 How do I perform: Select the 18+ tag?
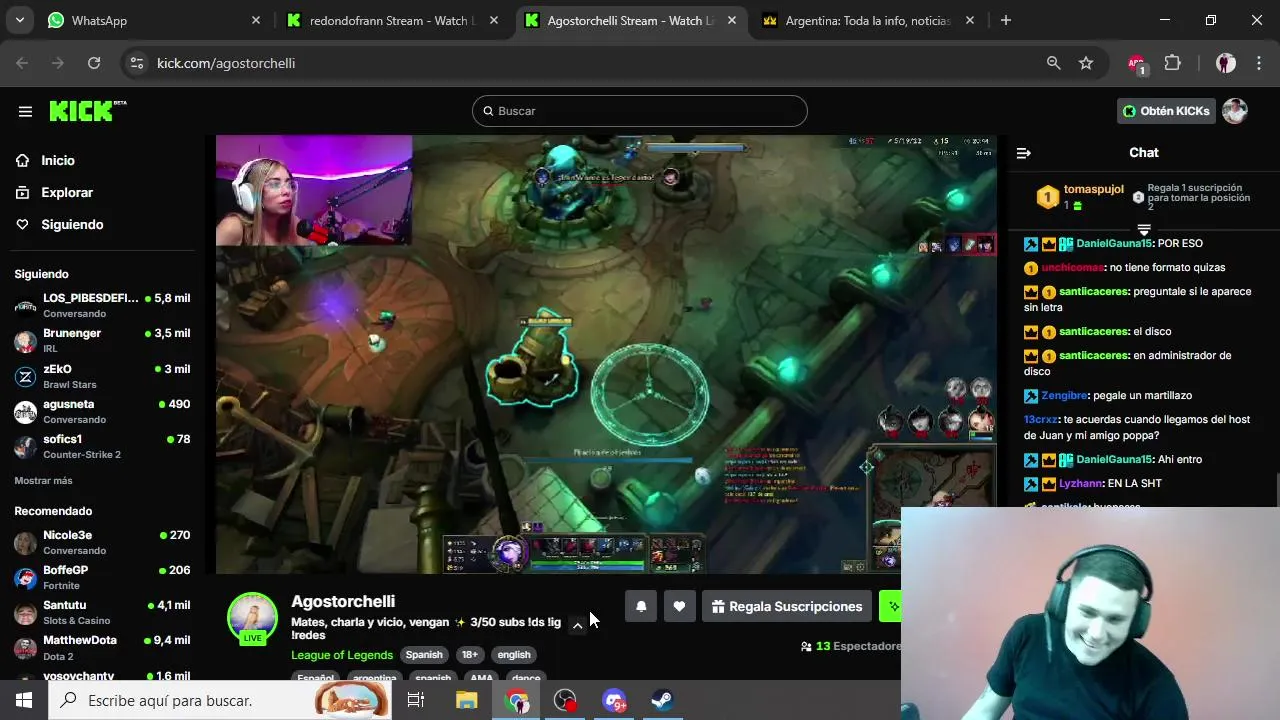469,655
